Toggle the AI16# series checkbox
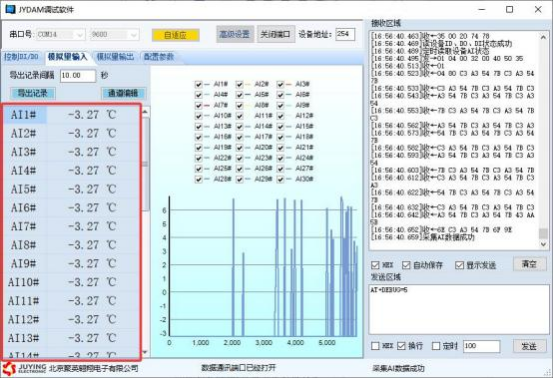 (199, 137)
